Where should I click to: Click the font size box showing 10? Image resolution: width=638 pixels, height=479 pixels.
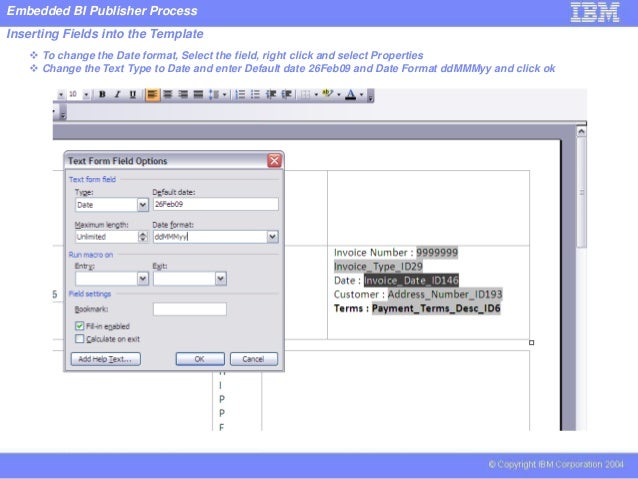(x=74, y=94)
